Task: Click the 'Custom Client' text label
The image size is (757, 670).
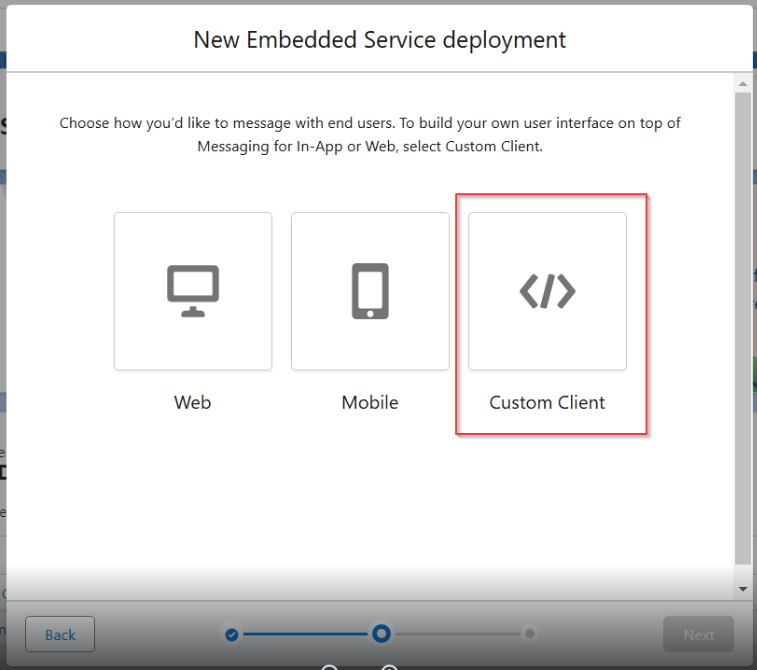Action: (x=547, y=403)
